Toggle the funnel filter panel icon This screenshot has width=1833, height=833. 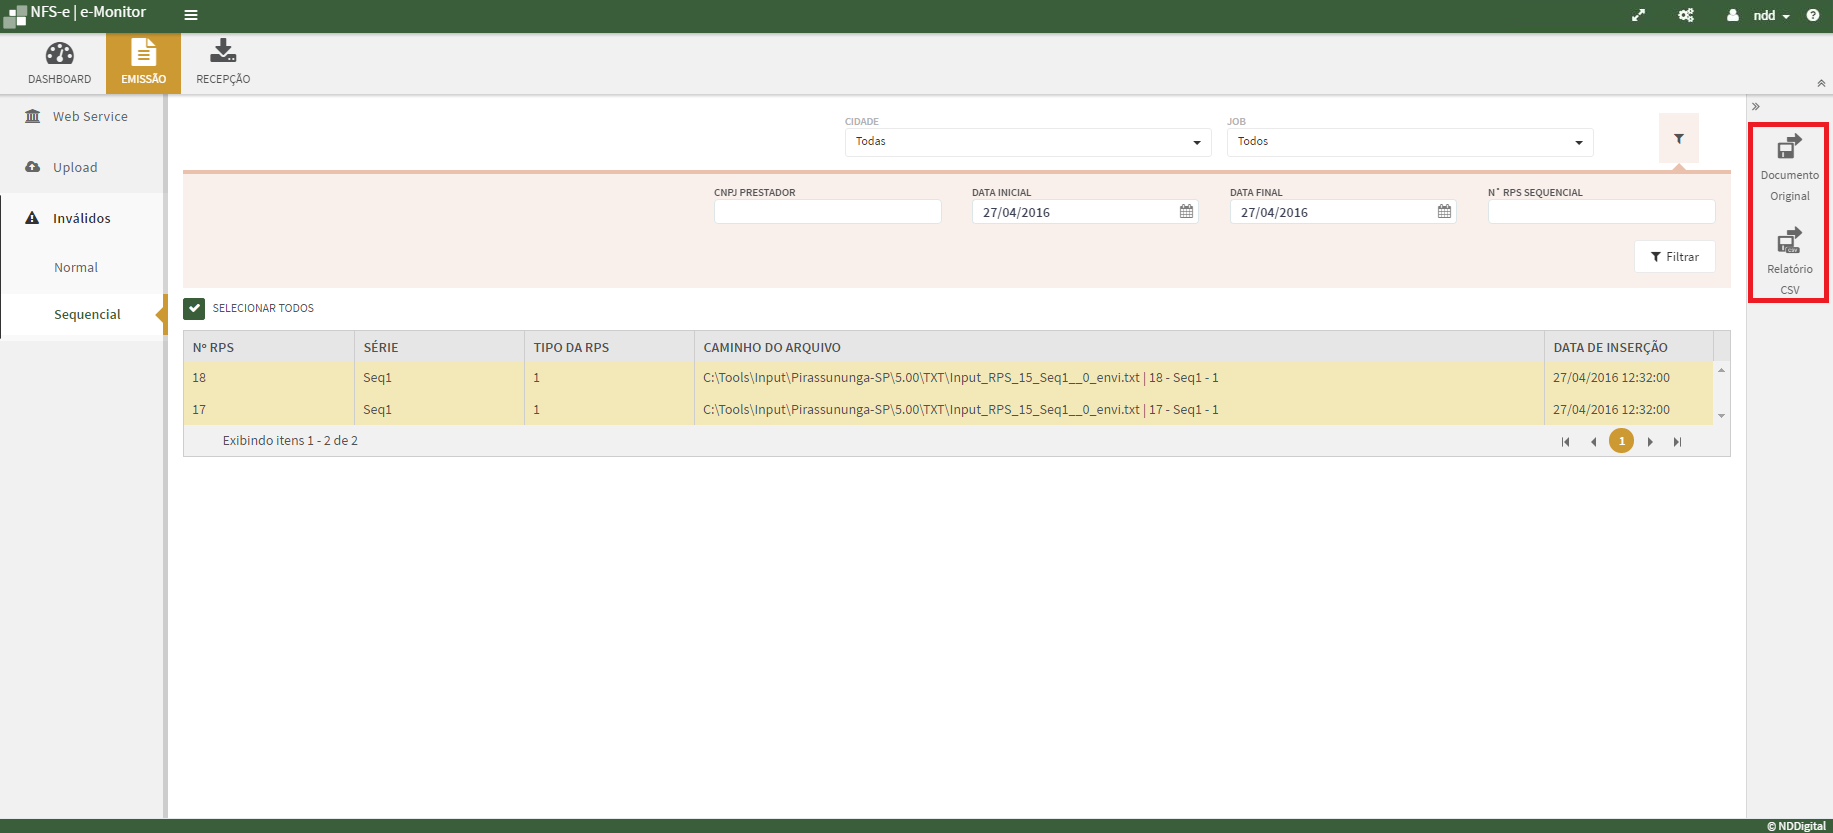1679,139
